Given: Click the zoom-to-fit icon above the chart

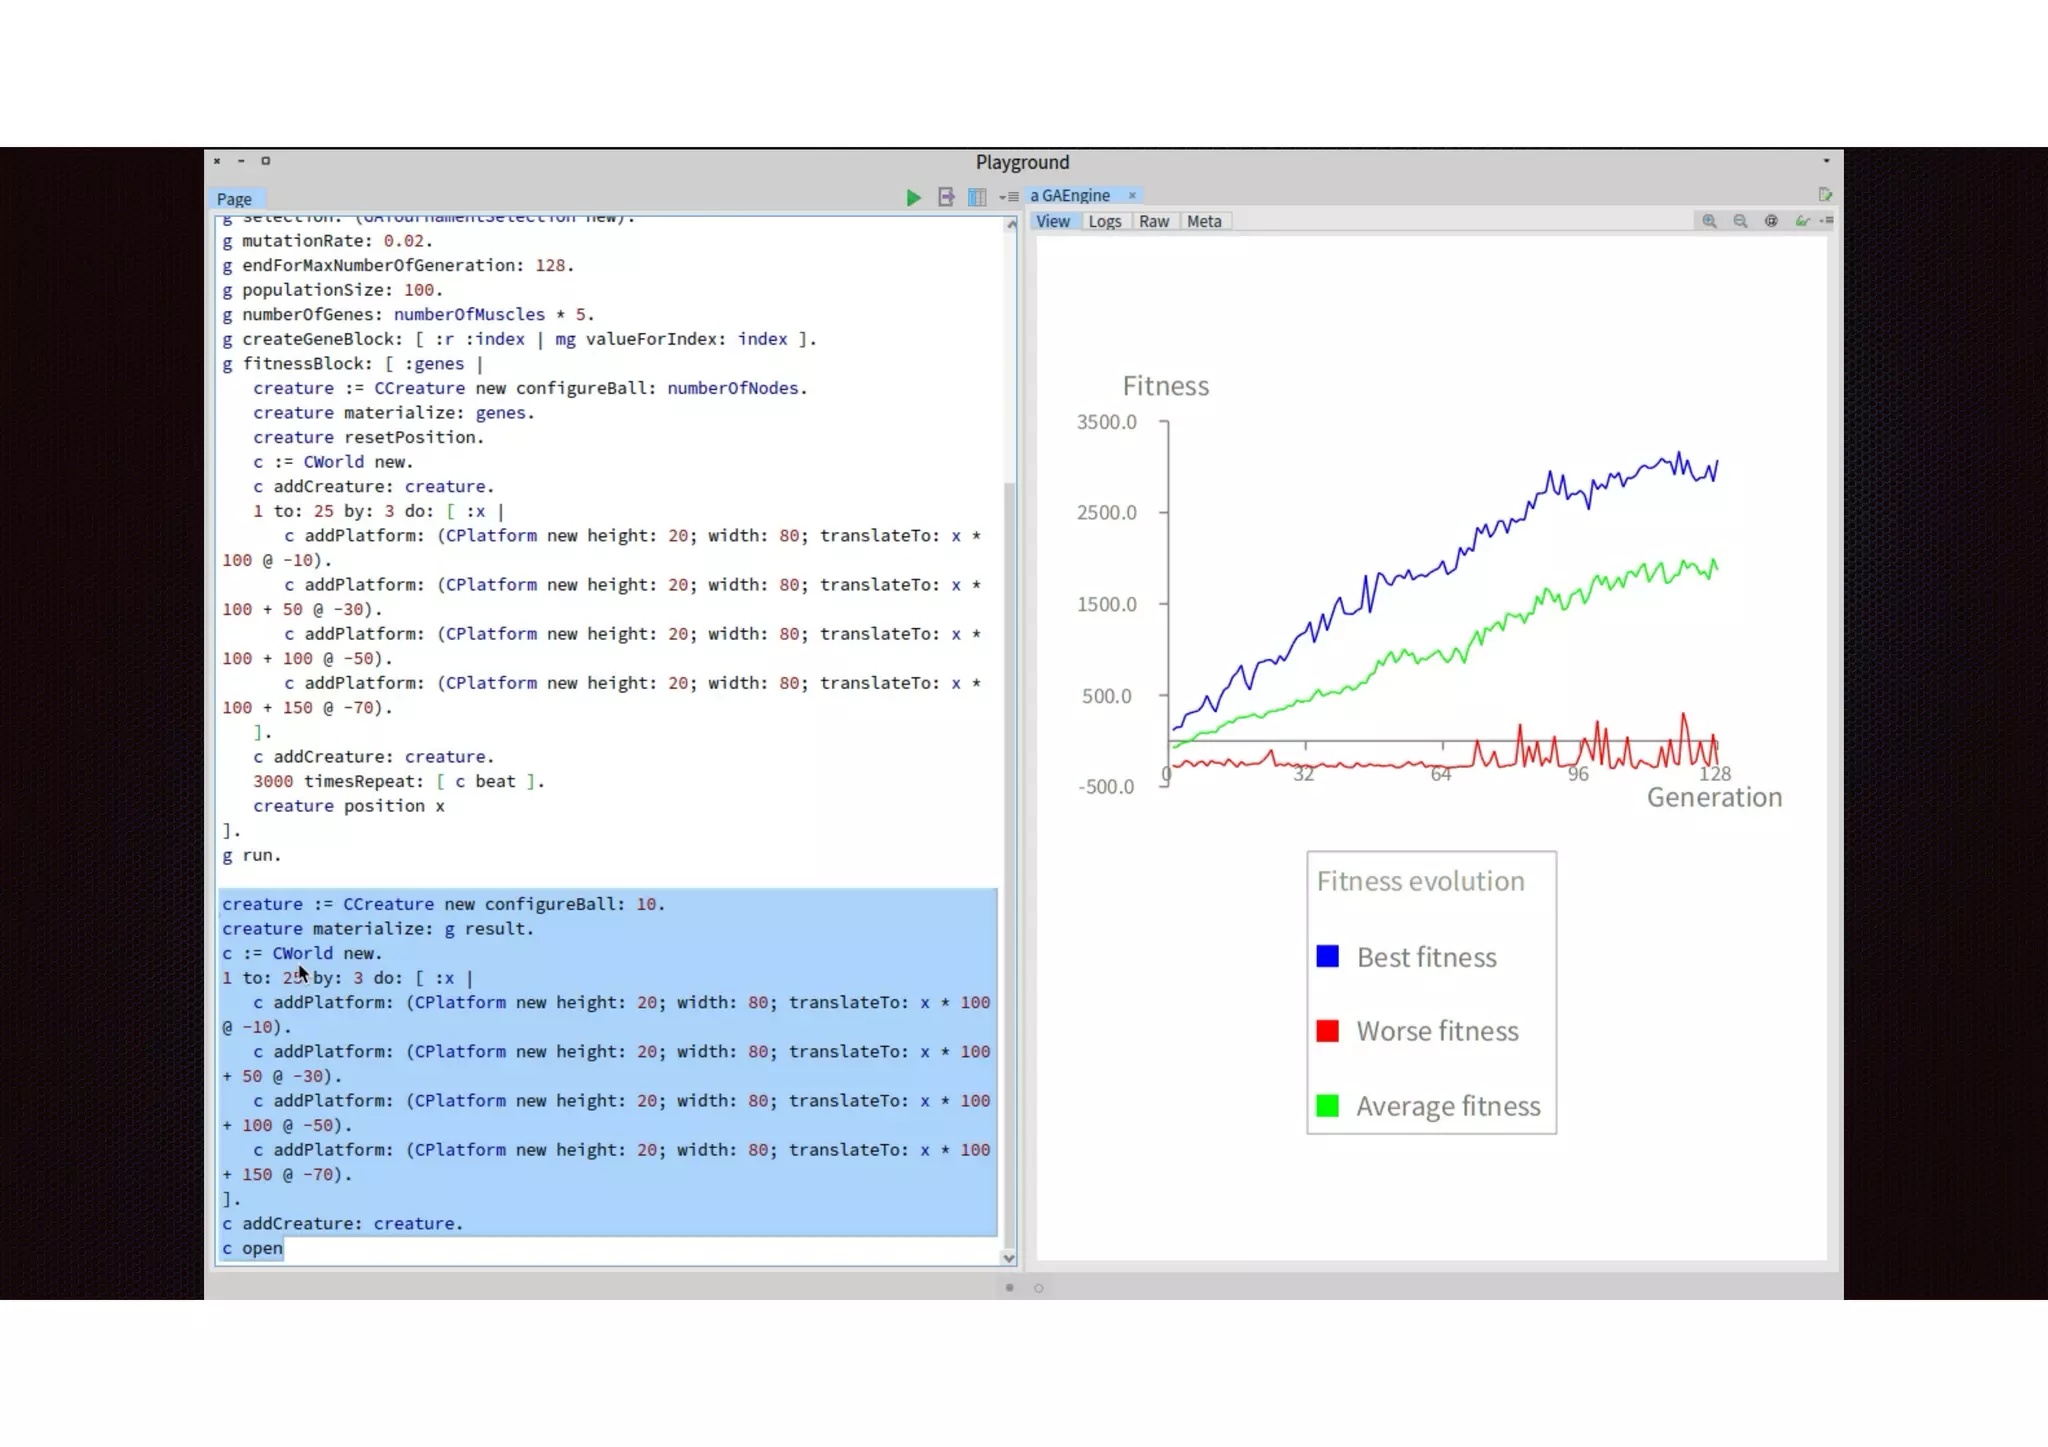Looking at the screenshot, I should (1771, 221).
